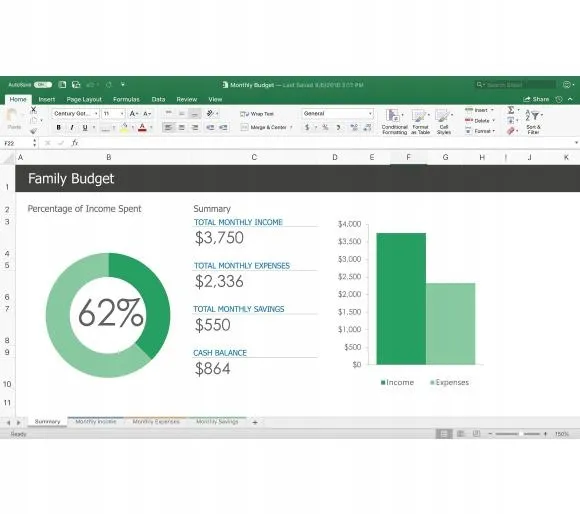Click the Redo icon in quick access bar
The width and height of the screenshot is (580, 514).
pos(108,85)
